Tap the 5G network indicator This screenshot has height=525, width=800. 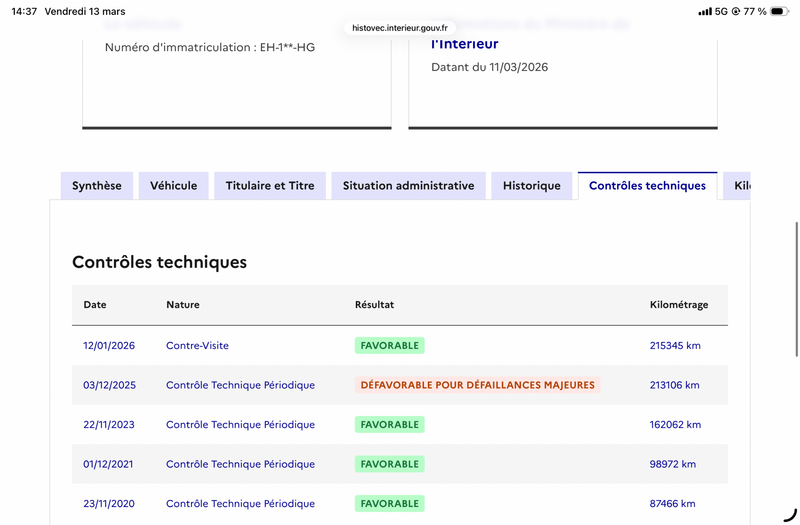(x=721, y=11)
